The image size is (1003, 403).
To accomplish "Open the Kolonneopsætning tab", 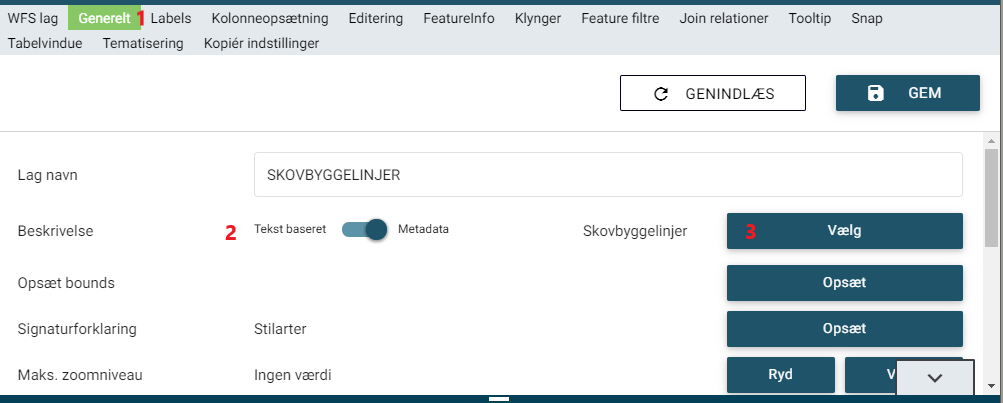I will click(269, 18).
